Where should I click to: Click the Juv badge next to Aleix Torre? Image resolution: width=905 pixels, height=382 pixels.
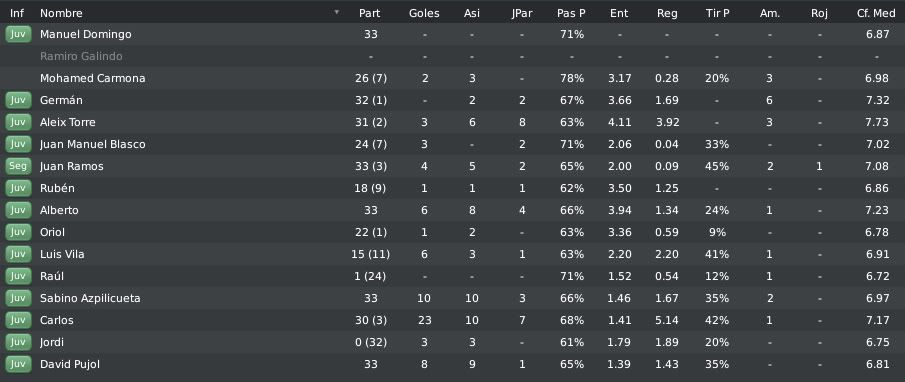(18, 122)
